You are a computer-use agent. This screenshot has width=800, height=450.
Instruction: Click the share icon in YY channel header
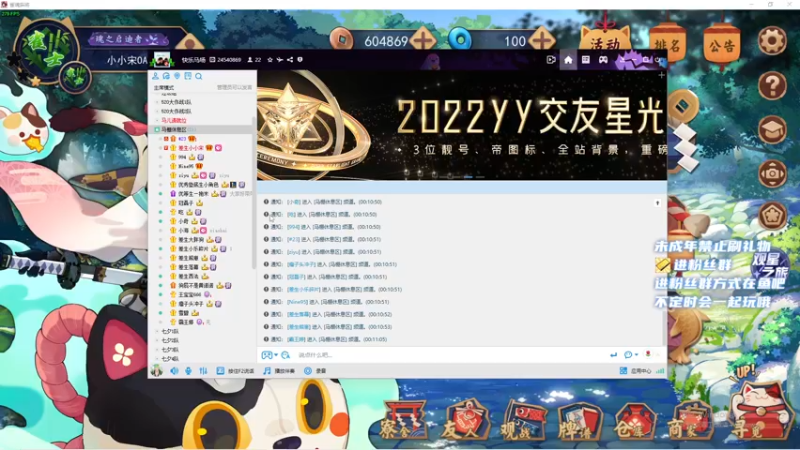point(290,60)
